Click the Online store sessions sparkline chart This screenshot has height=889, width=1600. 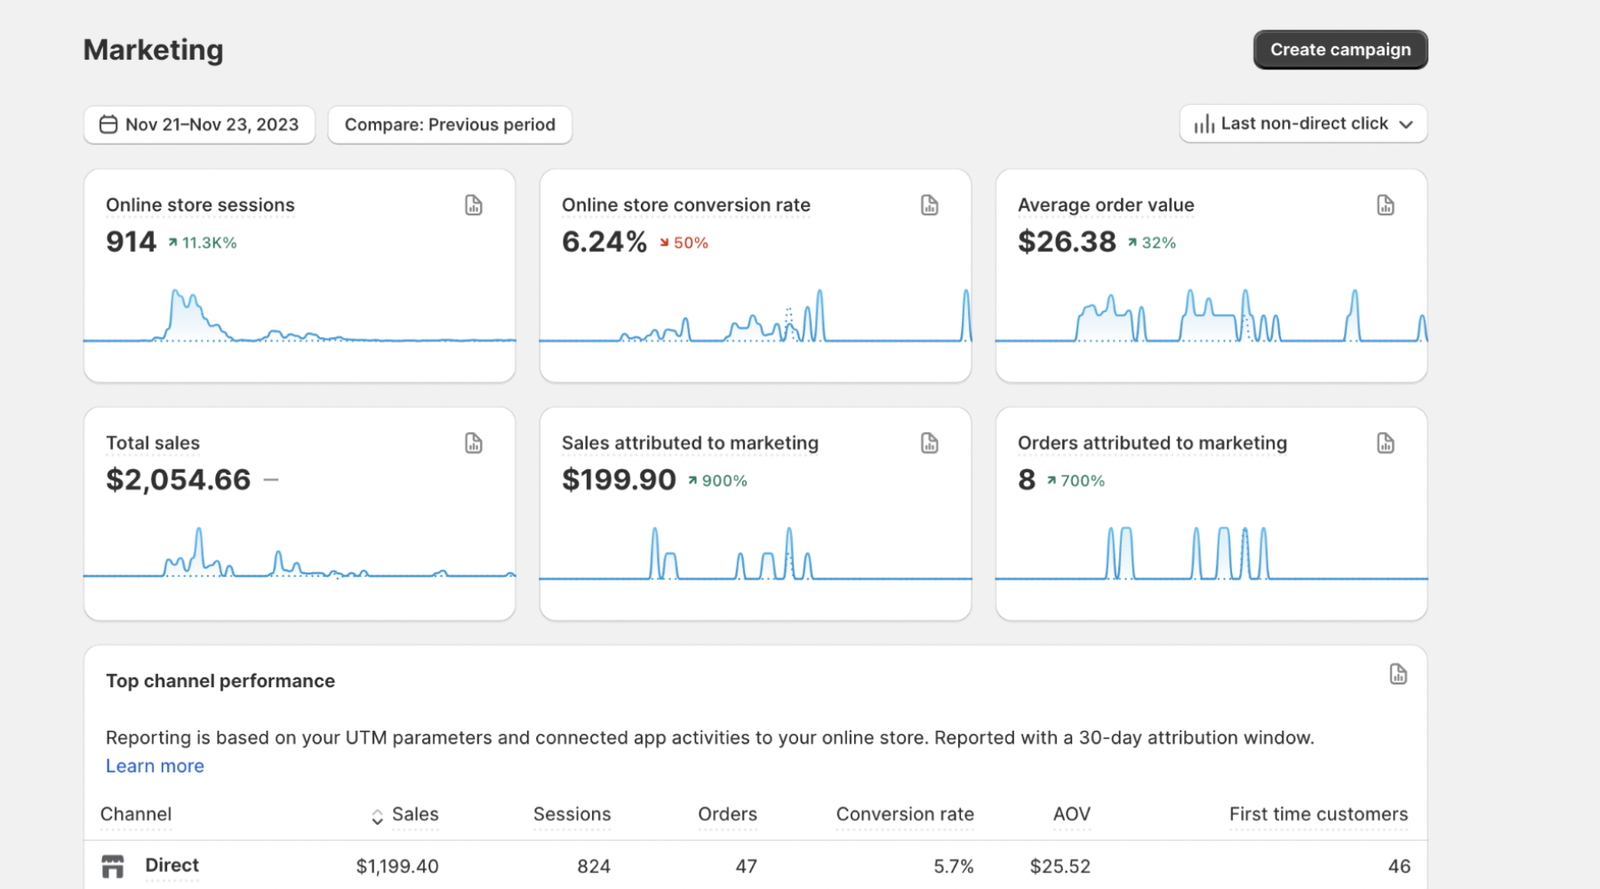(x=300, y=316)
